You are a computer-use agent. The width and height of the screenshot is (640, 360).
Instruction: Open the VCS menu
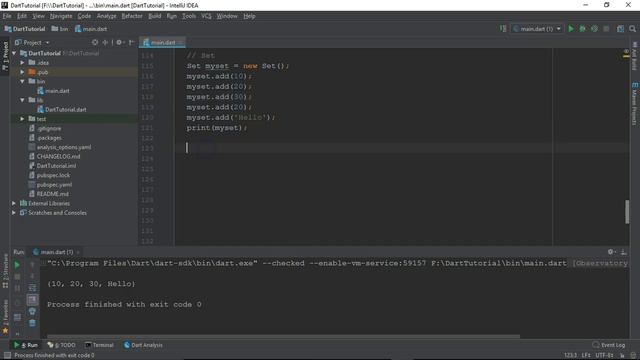(x=206, y=16)
